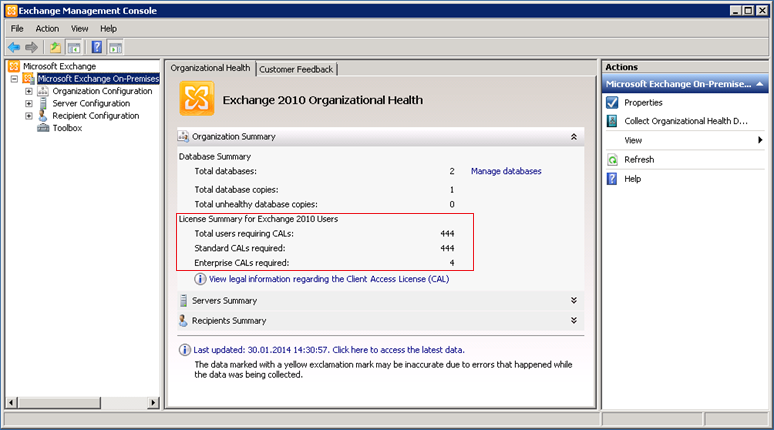Viewport: 774px width, 430px height.
Task: Expand the Recipient Configuration node
Action: click(29, 116)
